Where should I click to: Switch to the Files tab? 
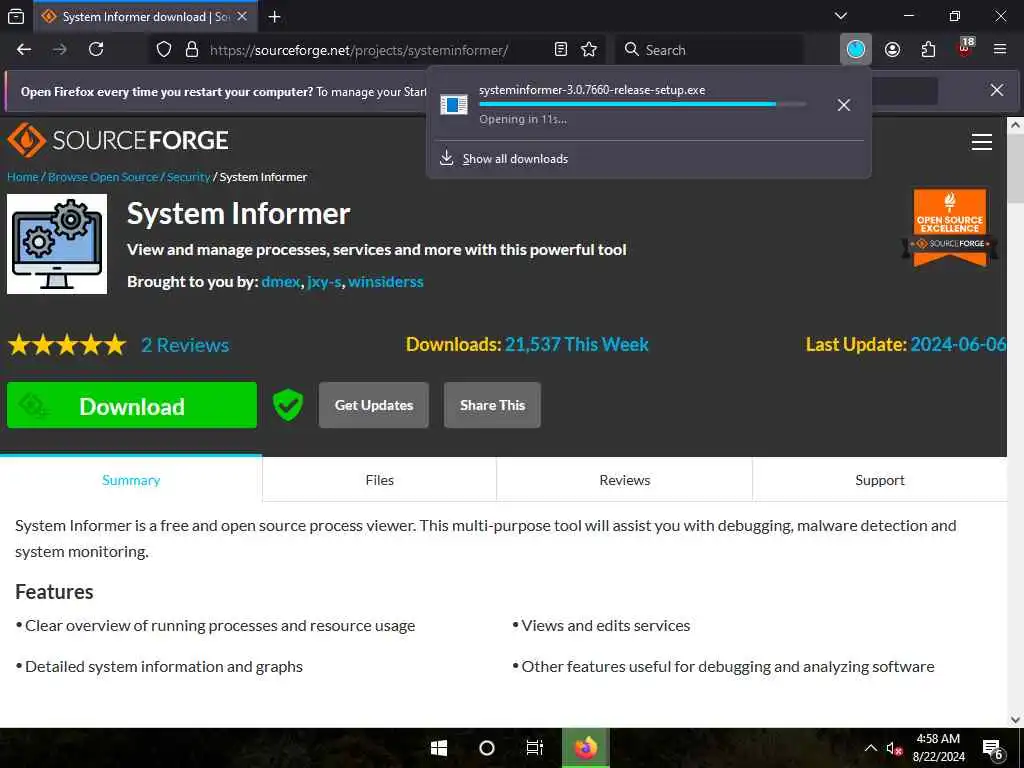click(x=379, y=480)
